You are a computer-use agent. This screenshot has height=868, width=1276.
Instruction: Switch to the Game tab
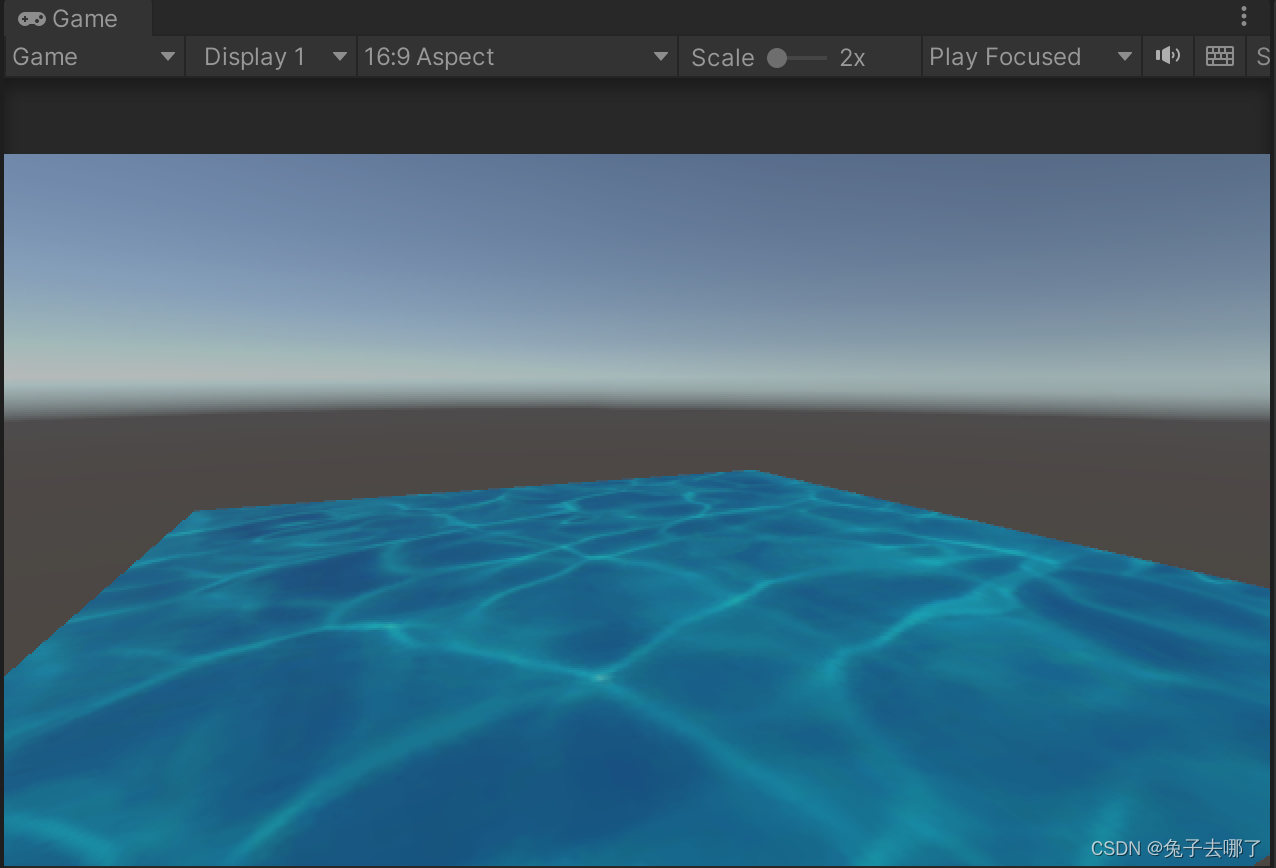[75, 17]
